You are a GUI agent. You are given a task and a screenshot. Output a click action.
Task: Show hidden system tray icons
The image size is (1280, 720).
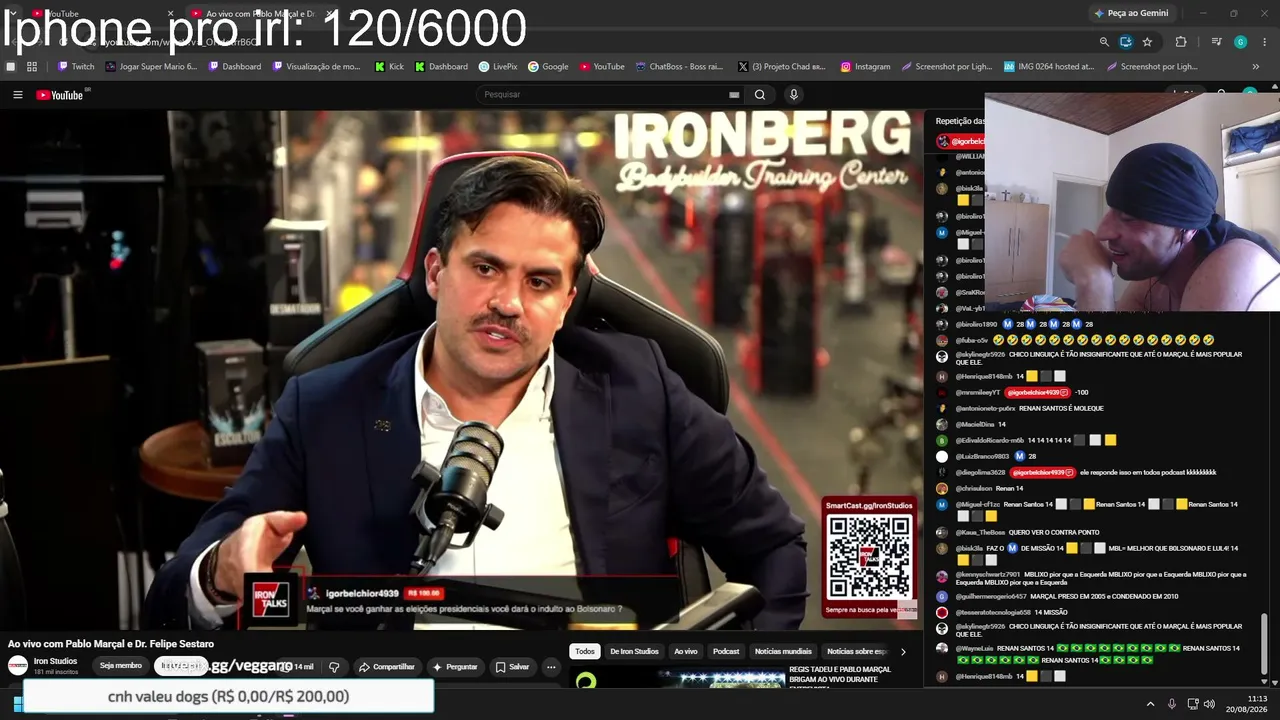tap(1150, 704)
